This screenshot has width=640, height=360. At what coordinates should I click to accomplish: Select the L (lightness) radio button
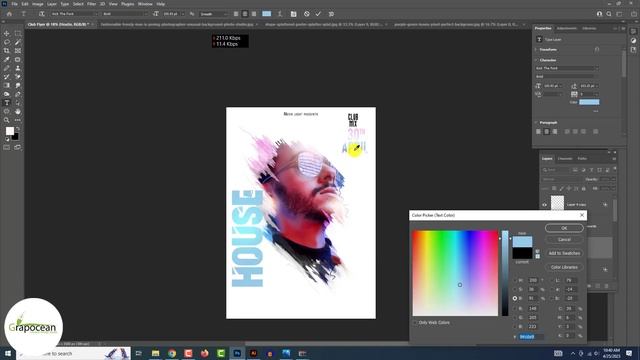coord(551,280)
